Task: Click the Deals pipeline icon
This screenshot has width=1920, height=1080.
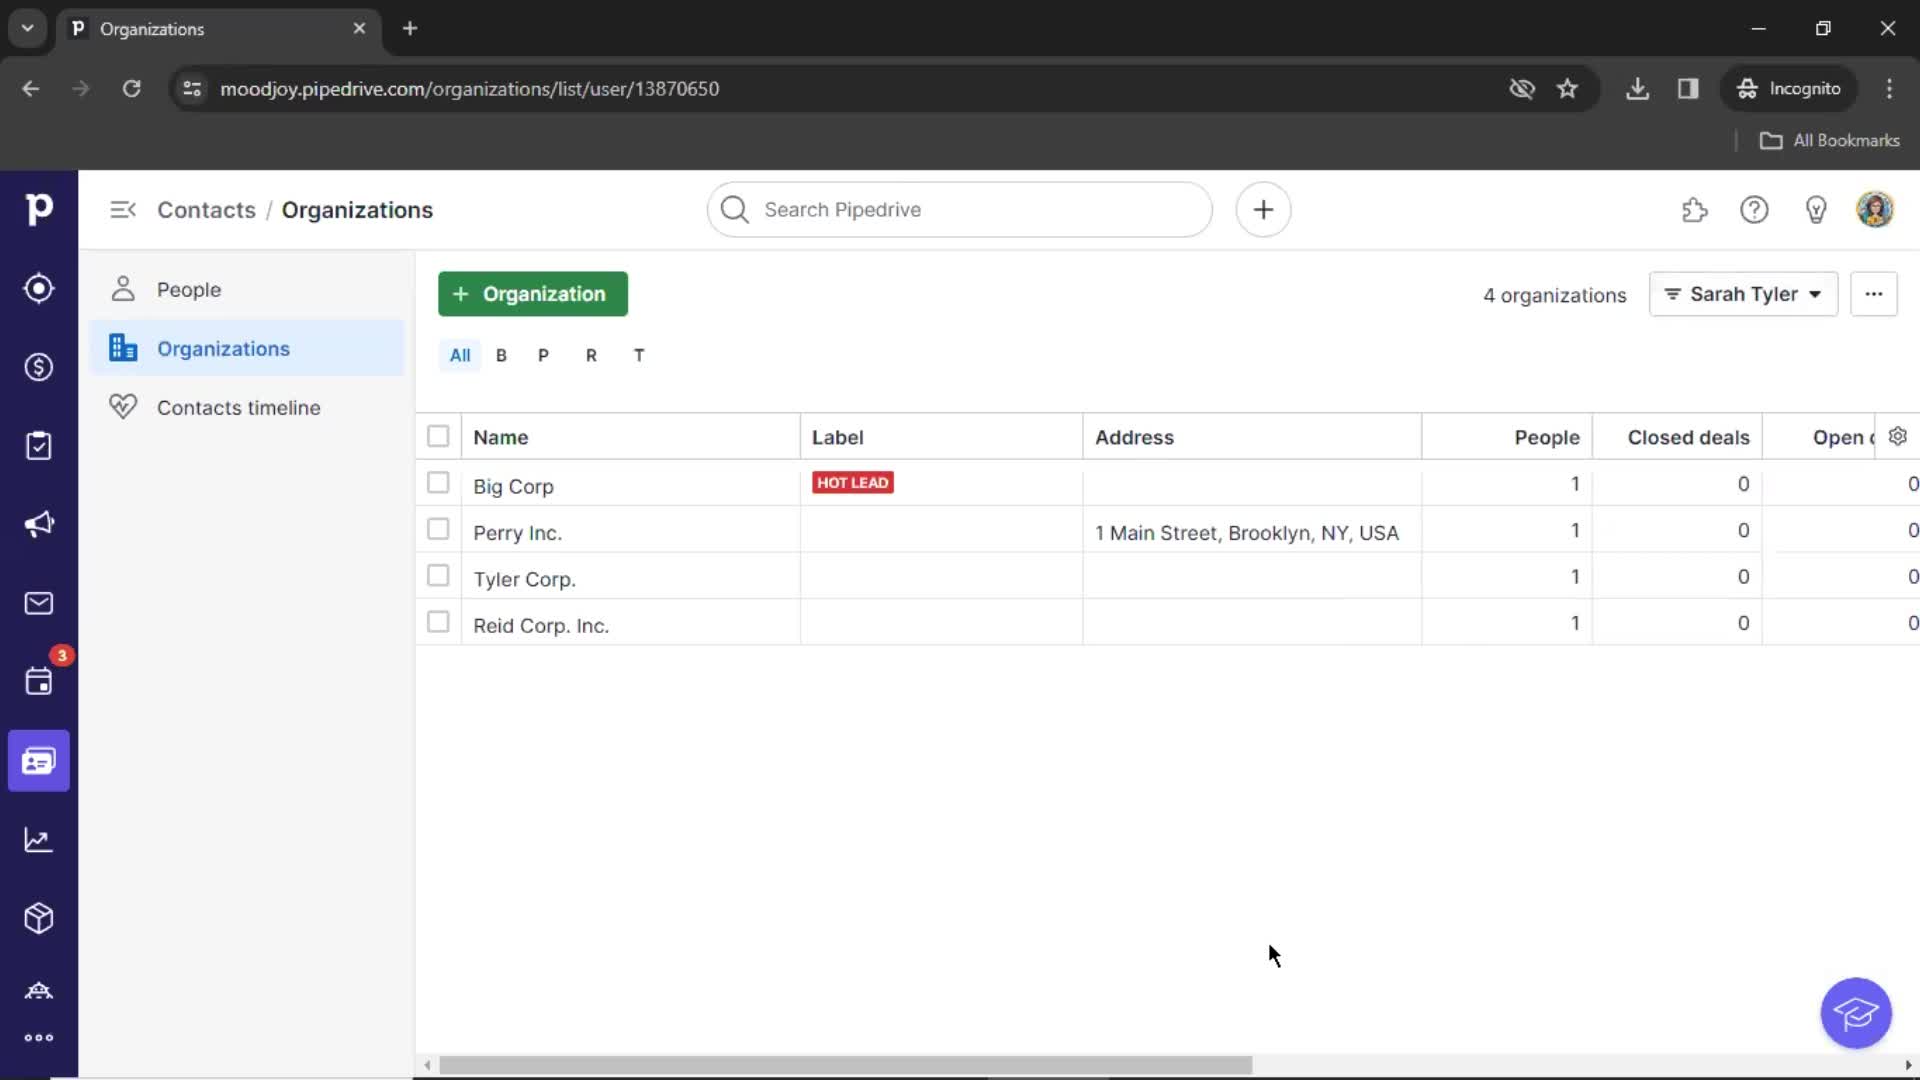Action: (40, 367)
